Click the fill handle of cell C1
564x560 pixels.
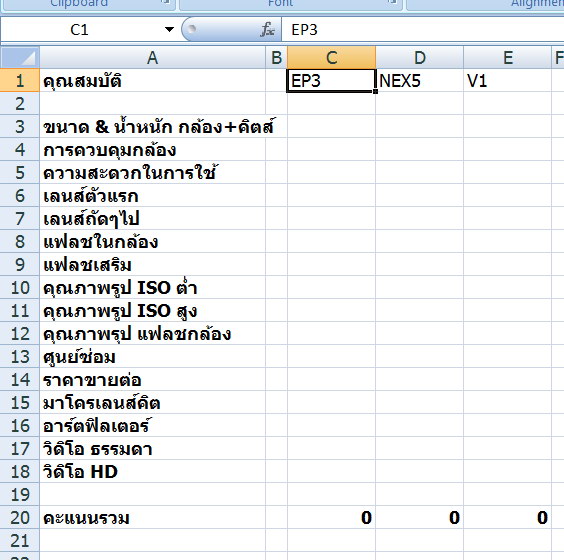(x=375, y=92)
